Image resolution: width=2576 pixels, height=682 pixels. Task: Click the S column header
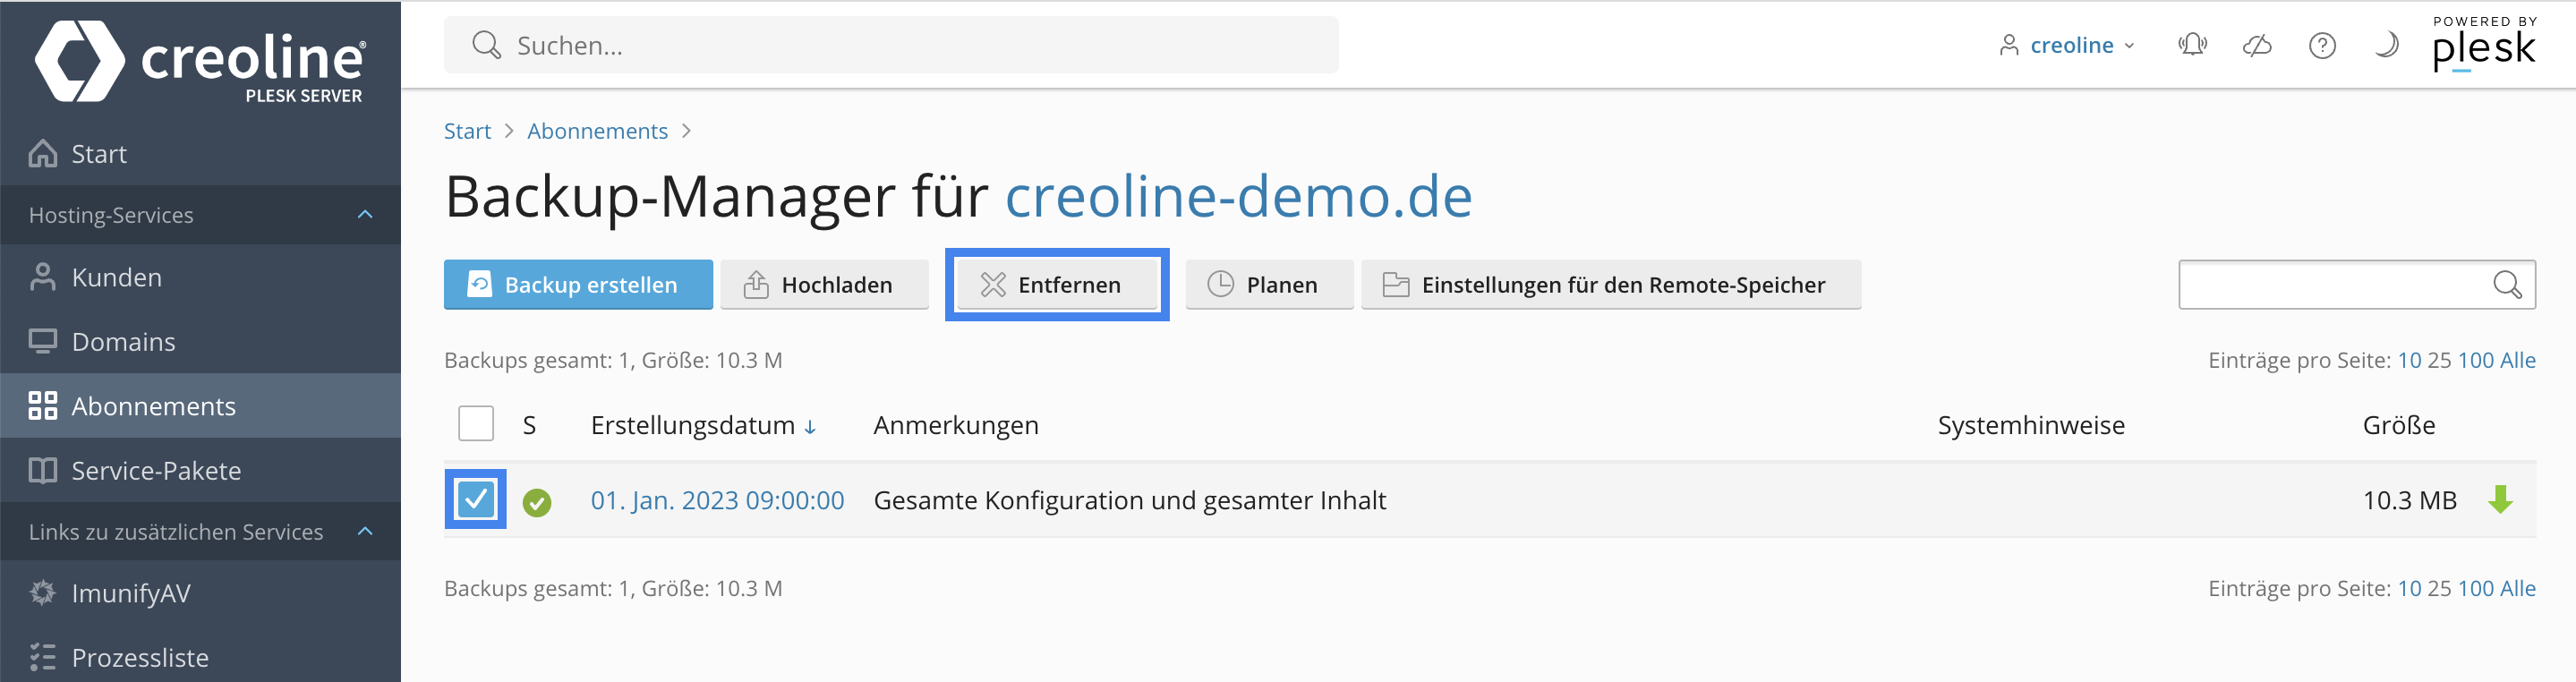tap(529, 425)
